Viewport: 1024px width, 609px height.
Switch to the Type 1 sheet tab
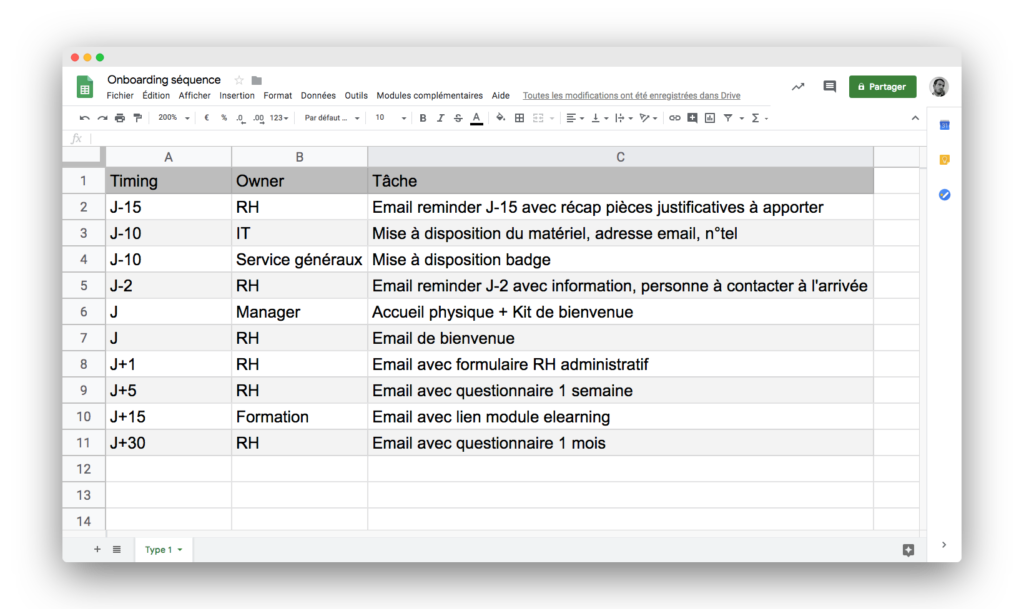[163, 550]
